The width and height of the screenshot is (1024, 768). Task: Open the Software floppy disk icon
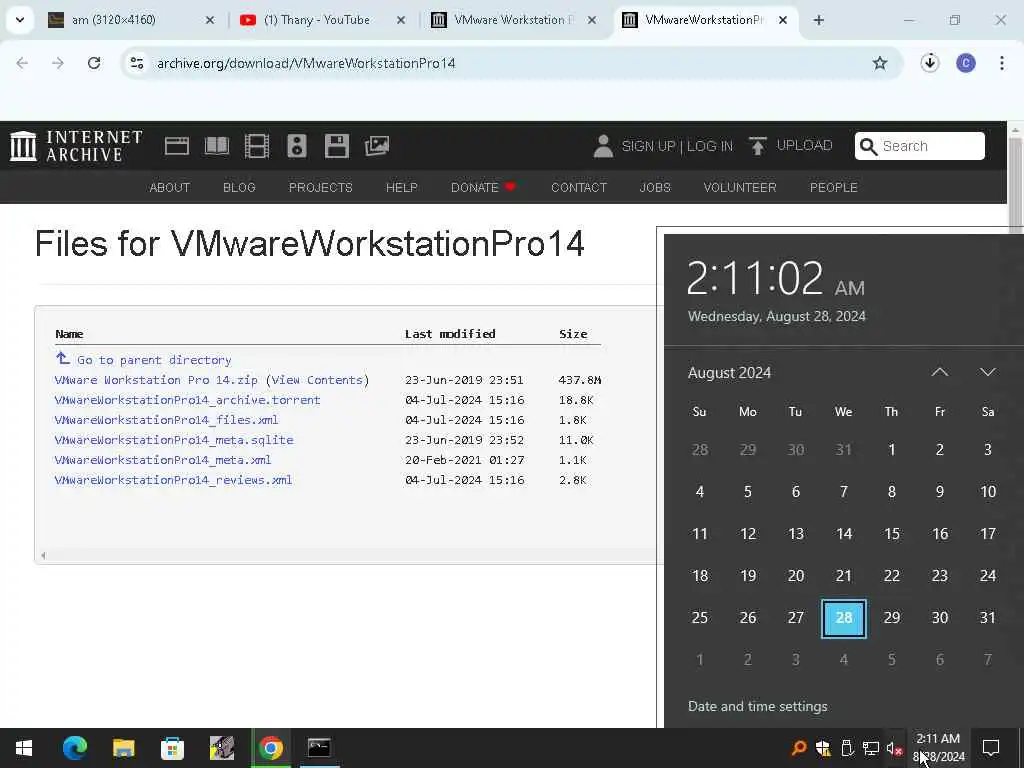pyautogui.click(x=337, y=146)
